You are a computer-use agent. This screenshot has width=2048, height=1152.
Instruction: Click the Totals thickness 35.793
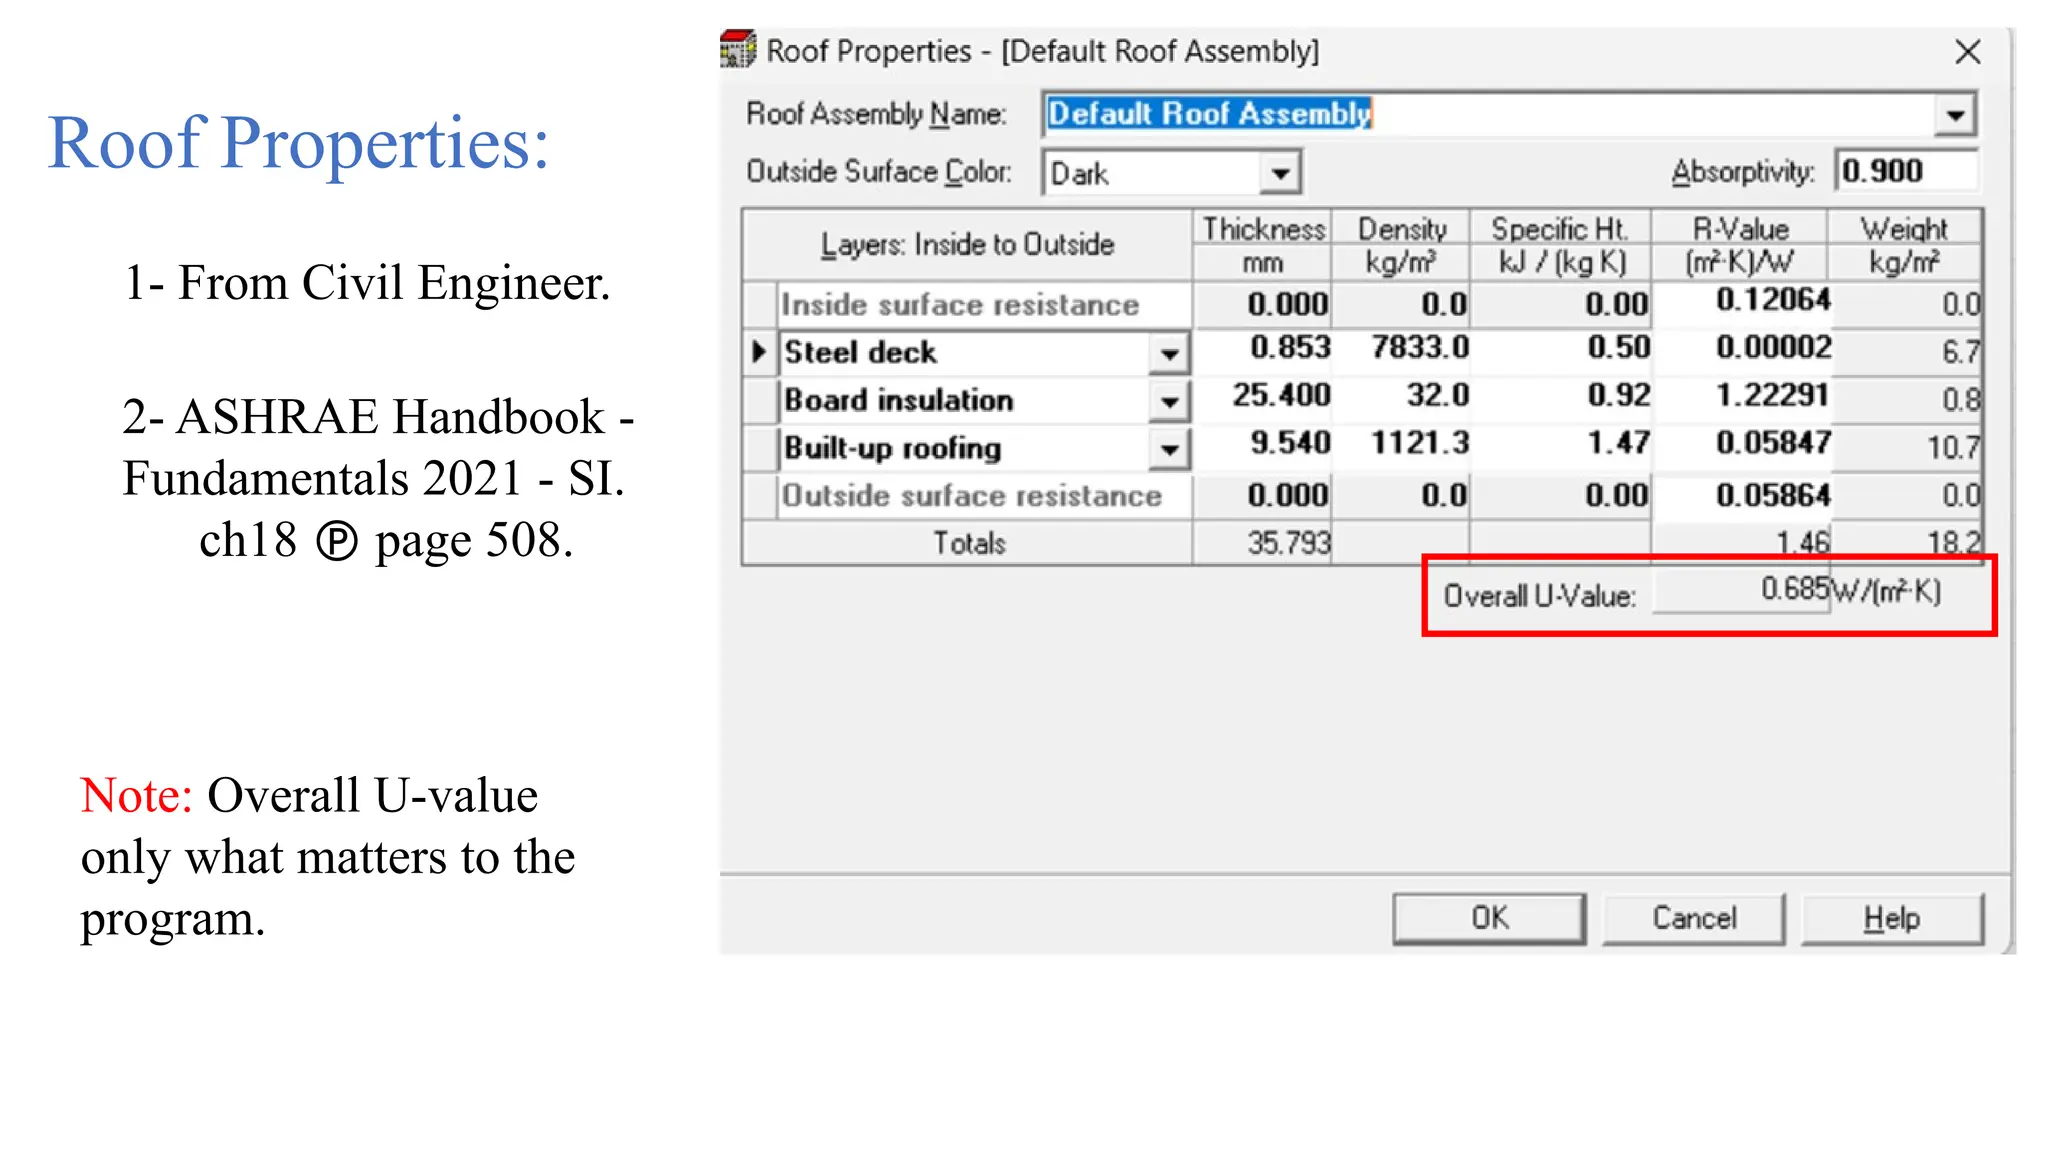coord(1263,543)
